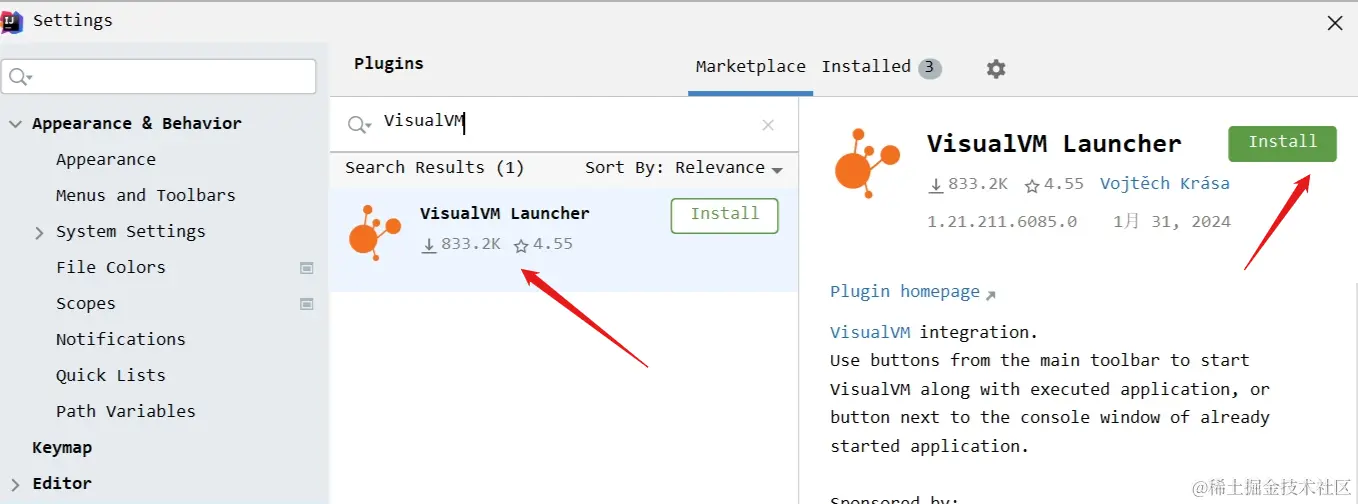The image size is (1358, 504).
Task: Clear the plugin search text
Action: pos(768,125)
